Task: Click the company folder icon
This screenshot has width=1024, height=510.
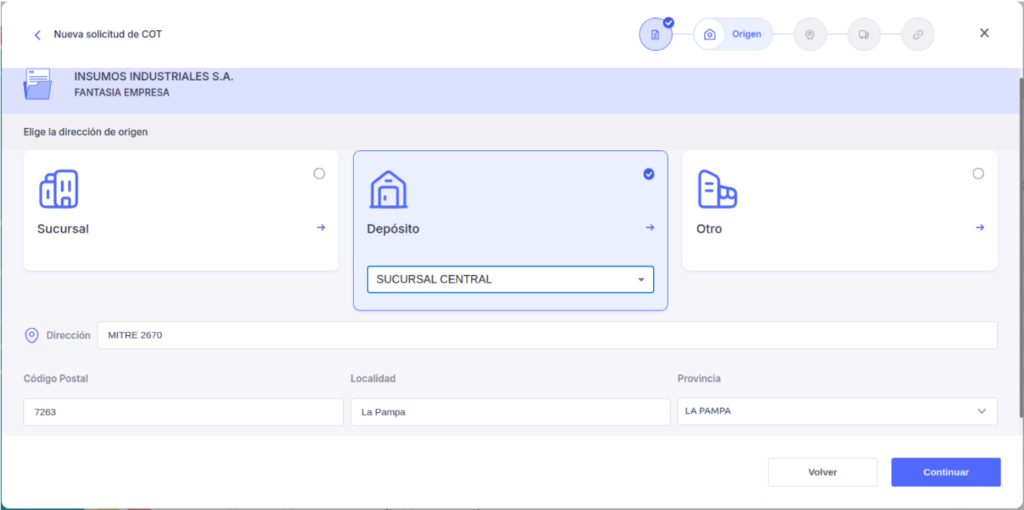Action: (x=37, y=84)
